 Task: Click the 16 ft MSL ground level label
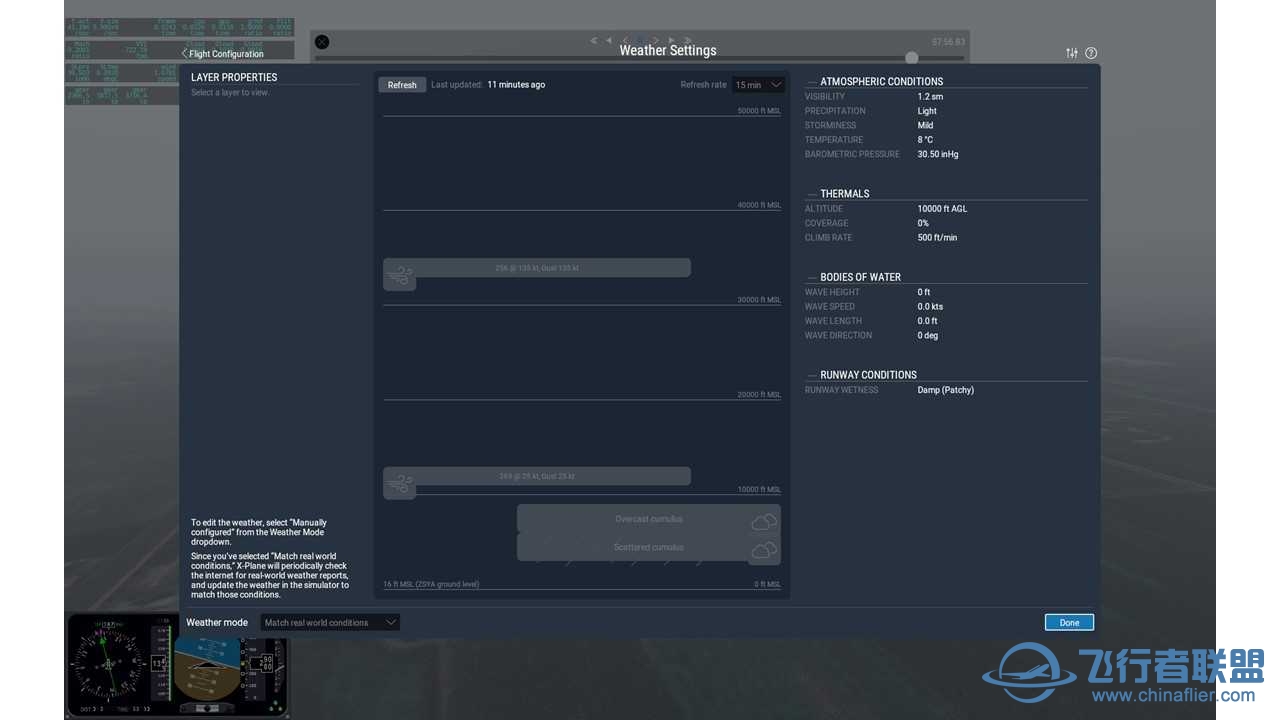[431, 584]
